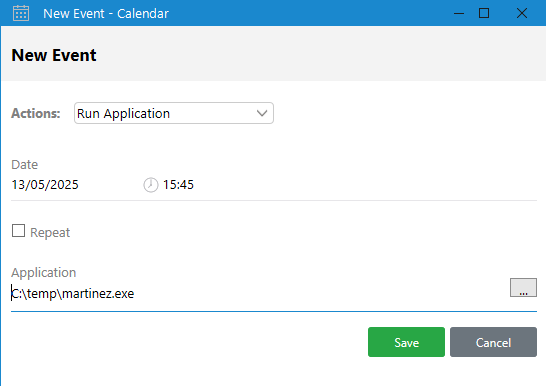Open the Actions dropdown showing Run Application
Screen dimensions: 546x386
(x=174, y=113)
